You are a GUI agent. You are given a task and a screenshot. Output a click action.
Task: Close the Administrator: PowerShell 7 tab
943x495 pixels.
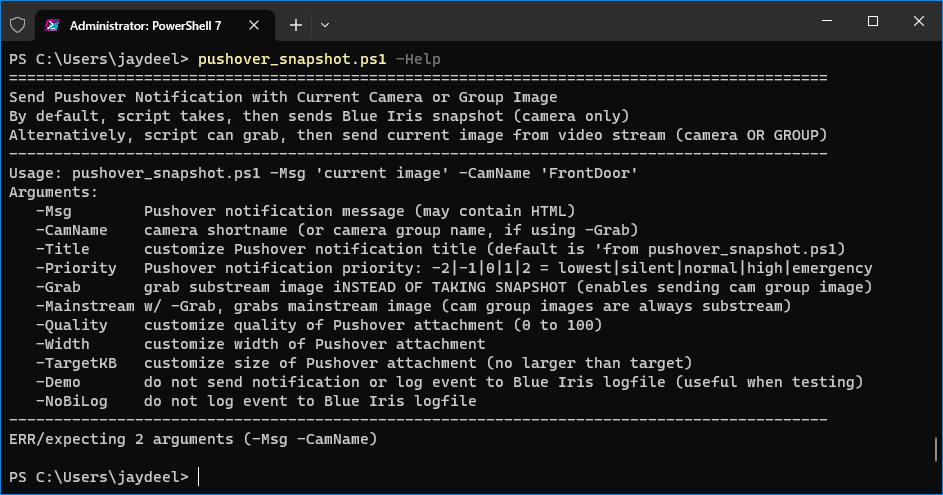coord(254,25)
